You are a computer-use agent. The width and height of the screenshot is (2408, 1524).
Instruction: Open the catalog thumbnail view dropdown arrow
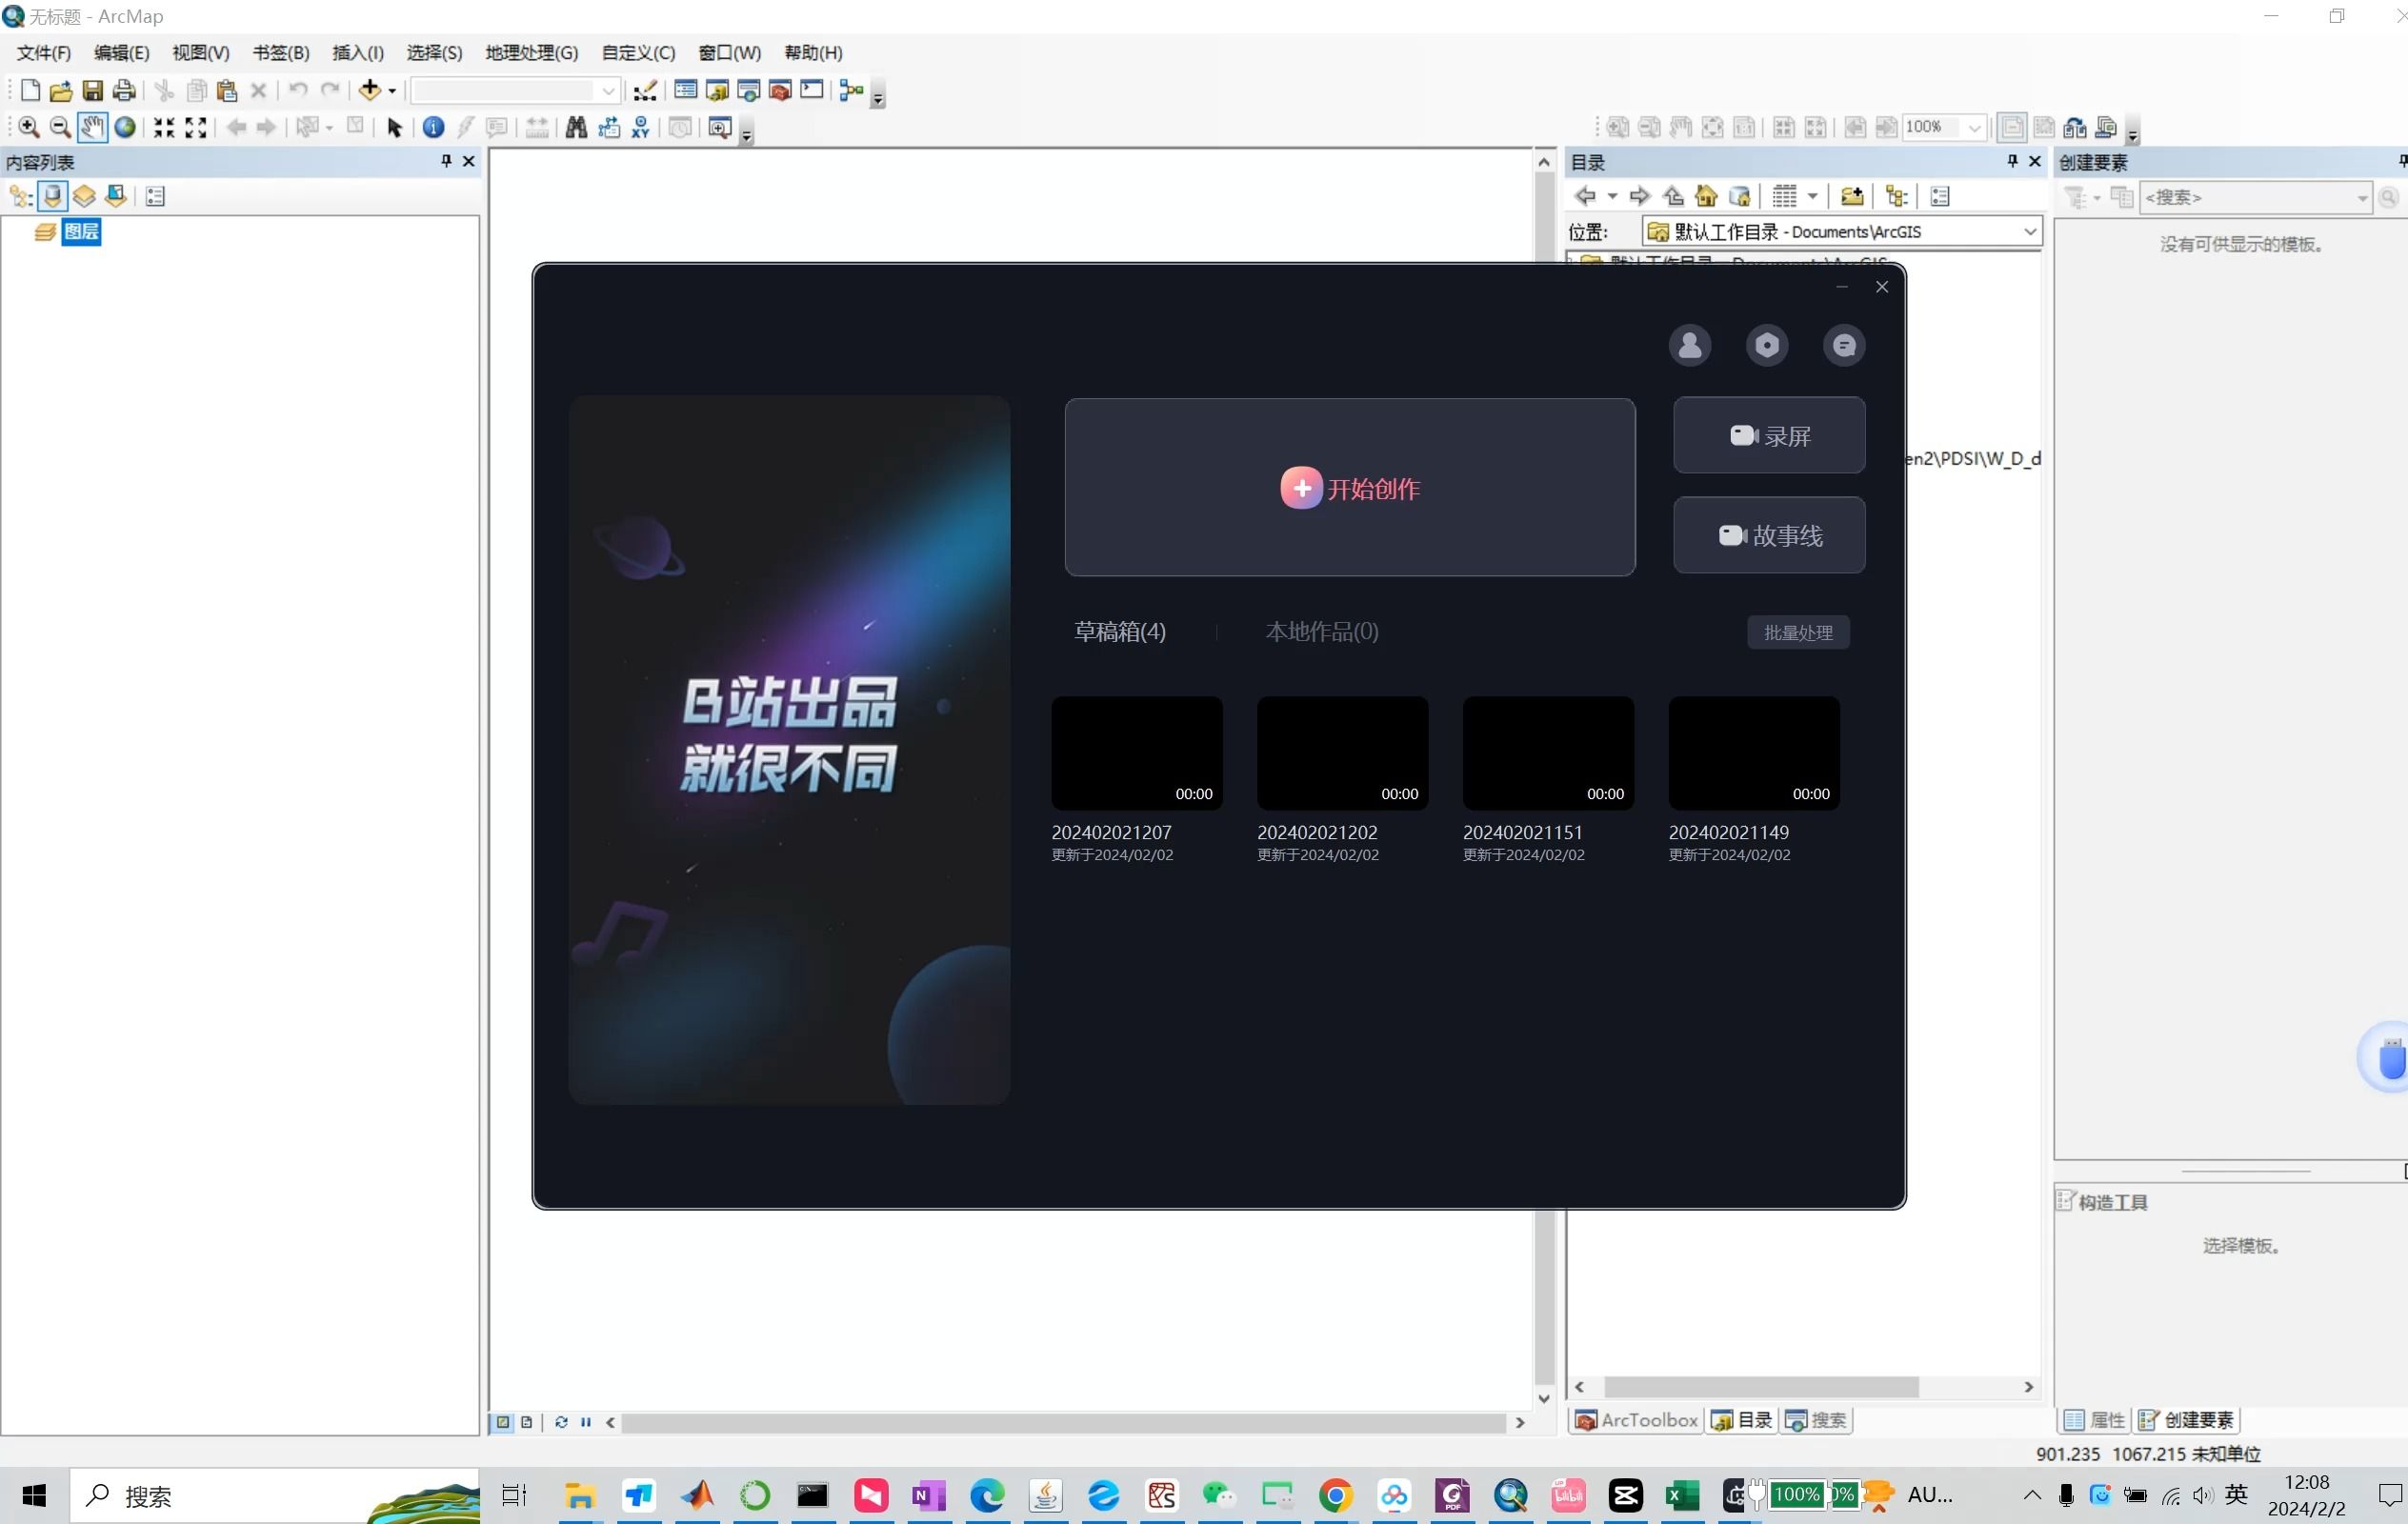pos(1812,196)
